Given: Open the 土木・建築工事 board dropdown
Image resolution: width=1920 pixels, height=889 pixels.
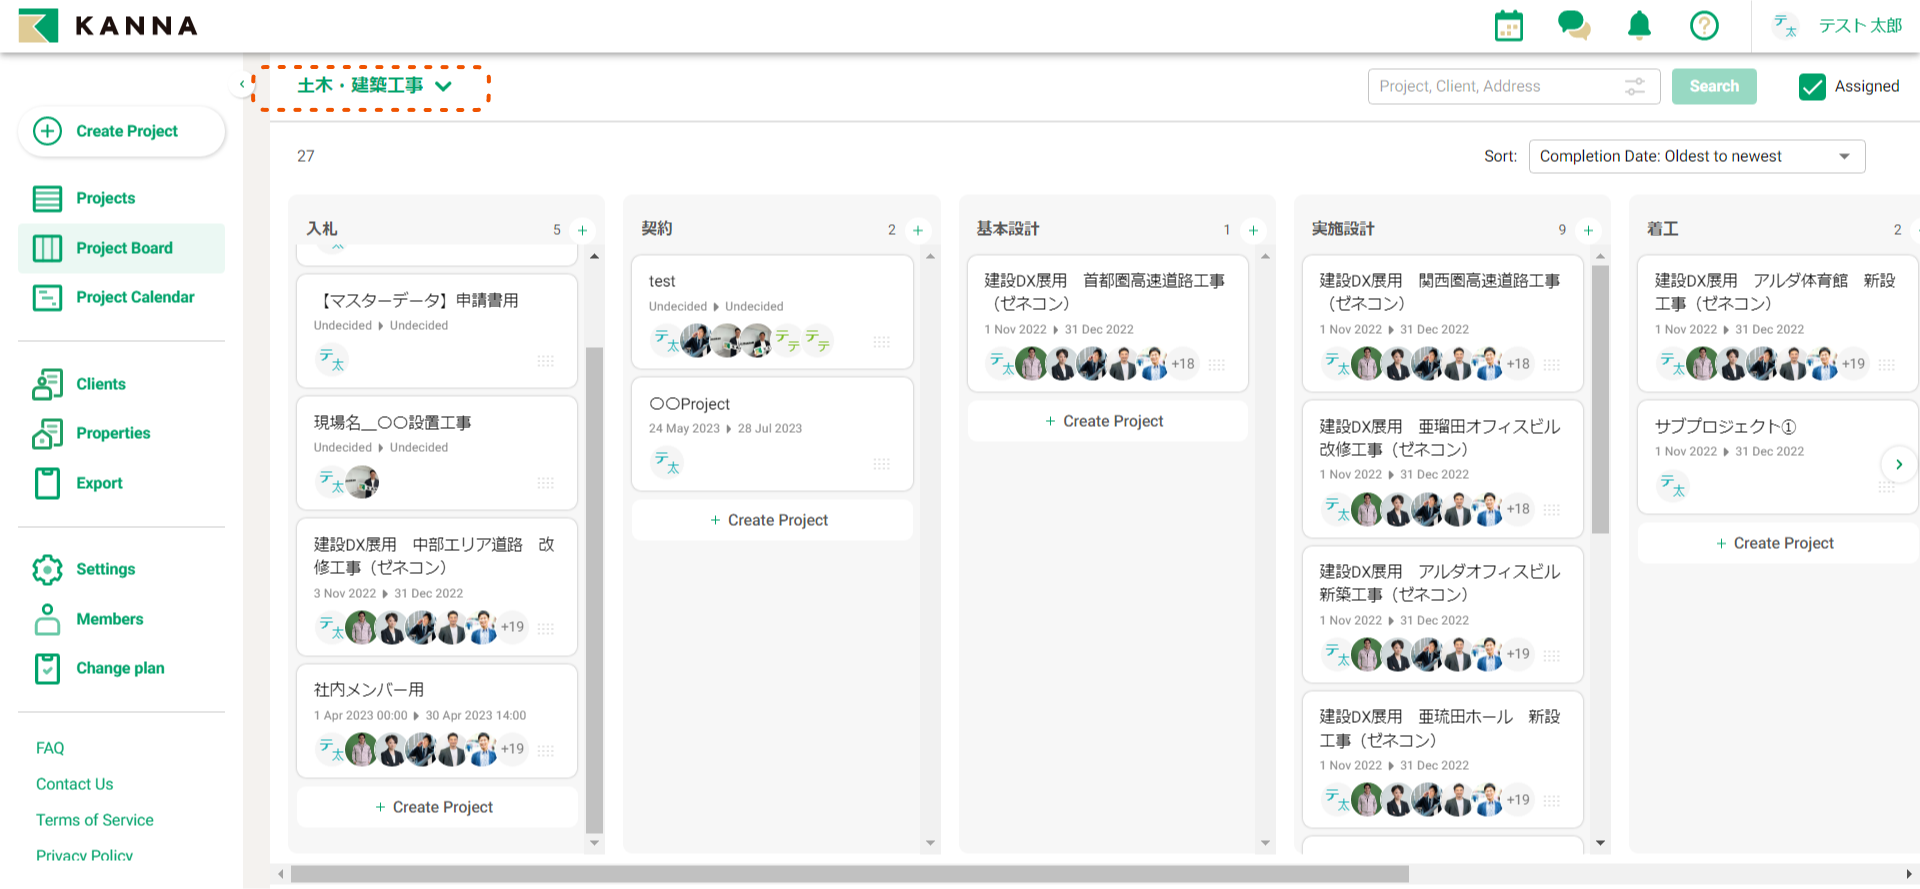Looking at the screenshot, I should pos(374,86).
